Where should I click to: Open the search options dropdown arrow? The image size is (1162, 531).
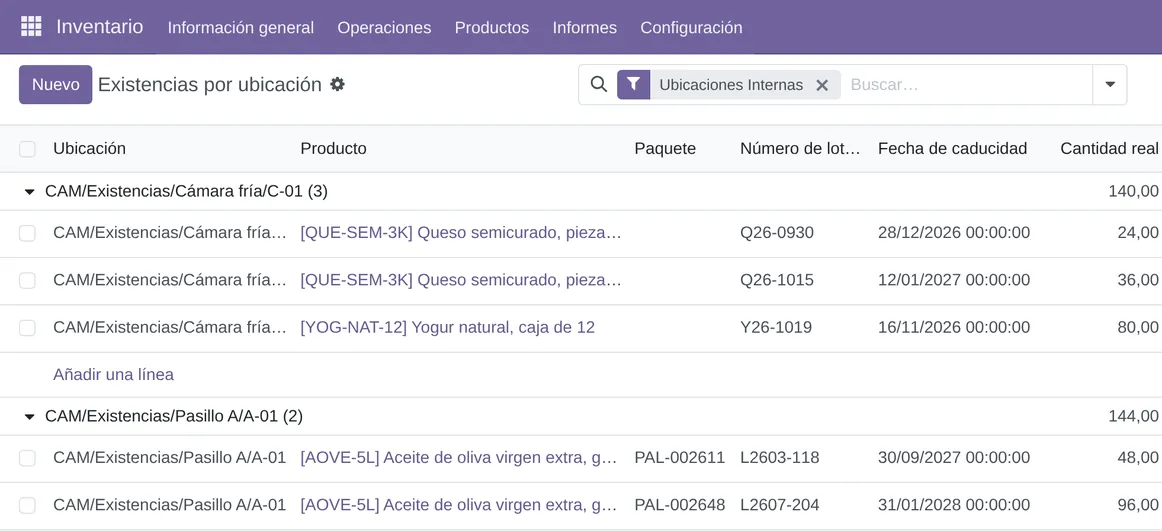1110,84
